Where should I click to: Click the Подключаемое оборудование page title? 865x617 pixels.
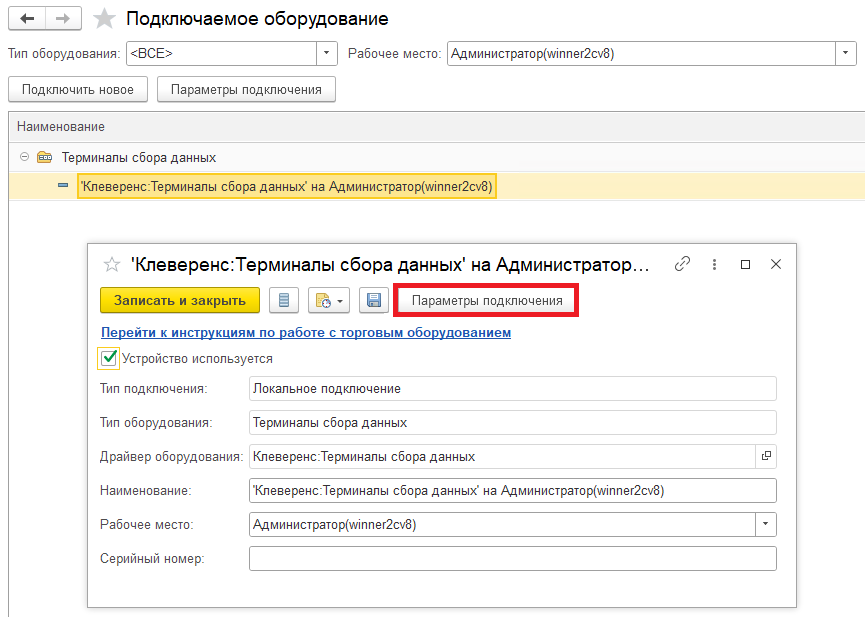(x=257, y=19)
